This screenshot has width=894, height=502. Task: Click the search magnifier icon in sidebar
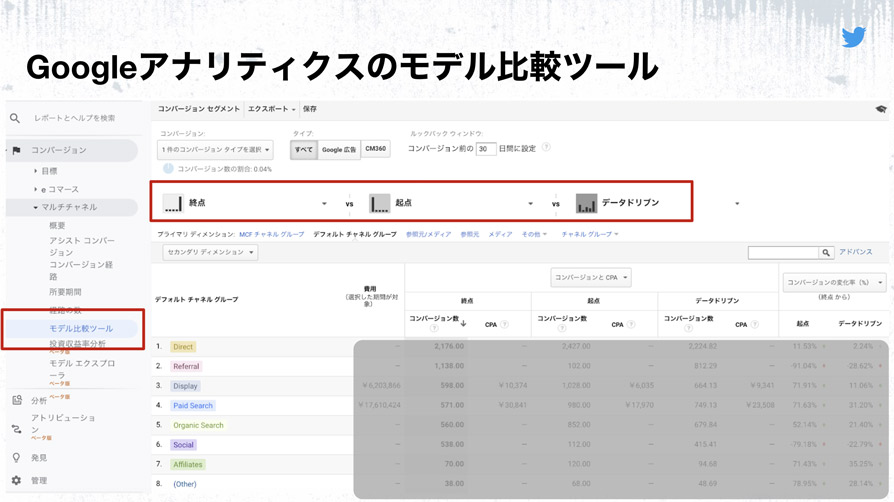coord(15,118)
